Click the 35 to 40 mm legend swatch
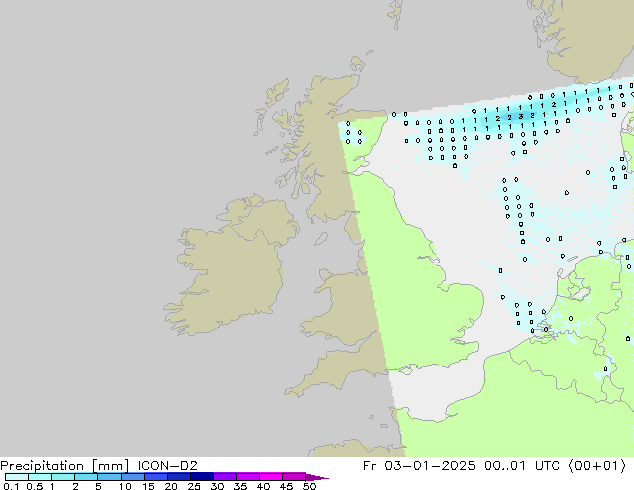 247,477
